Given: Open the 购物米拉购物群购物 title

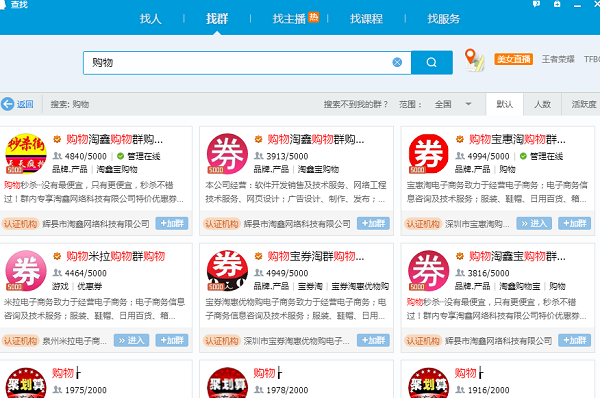Looking at the screenshot, I should (x=116, y=256).
